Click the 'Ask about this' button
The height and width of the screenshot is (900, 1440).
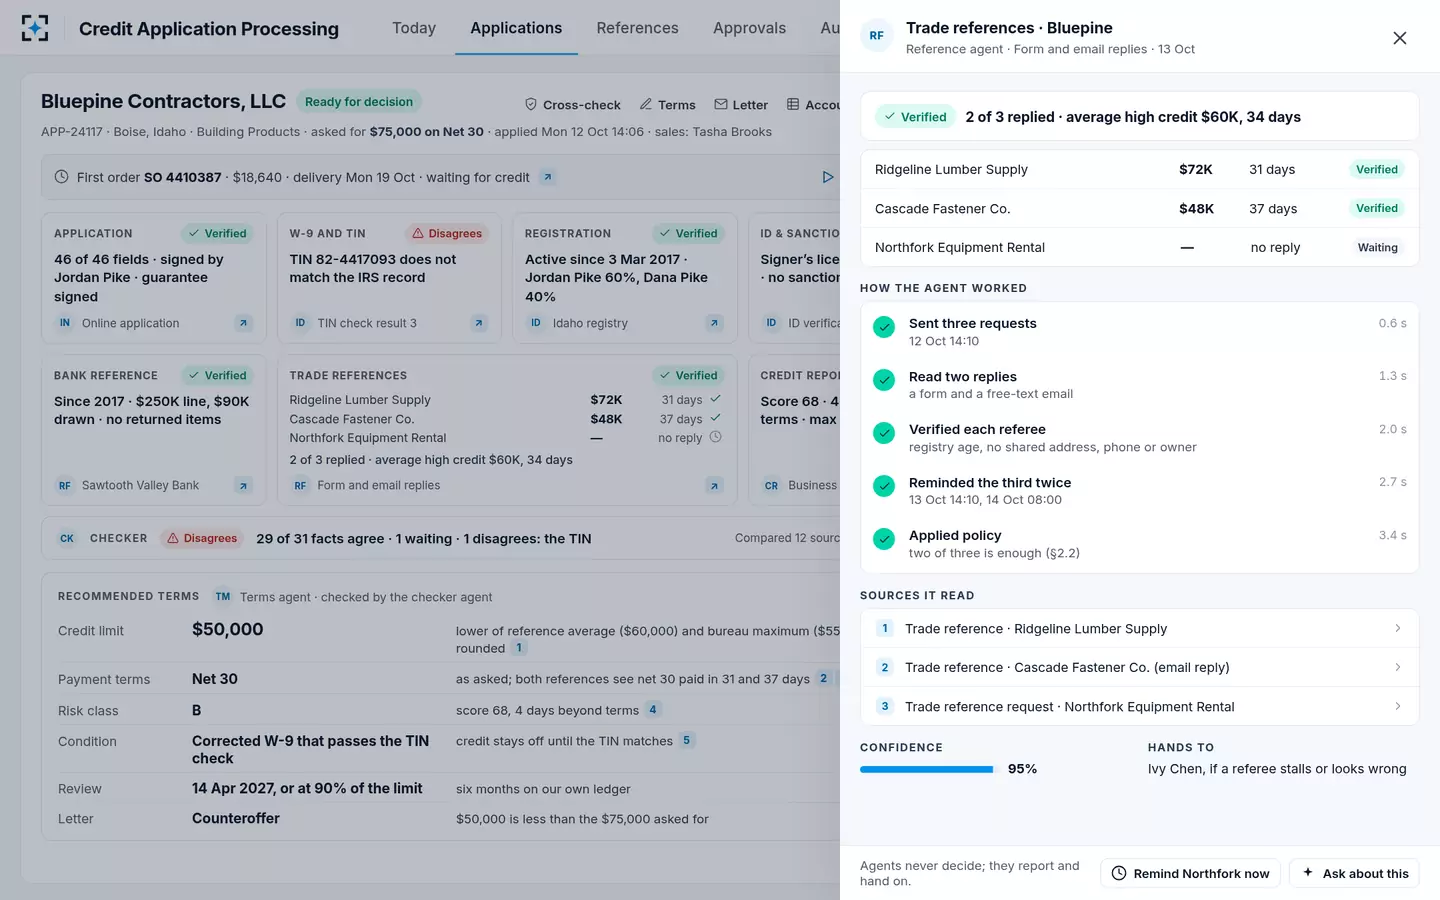click(x=1355, y=873)
